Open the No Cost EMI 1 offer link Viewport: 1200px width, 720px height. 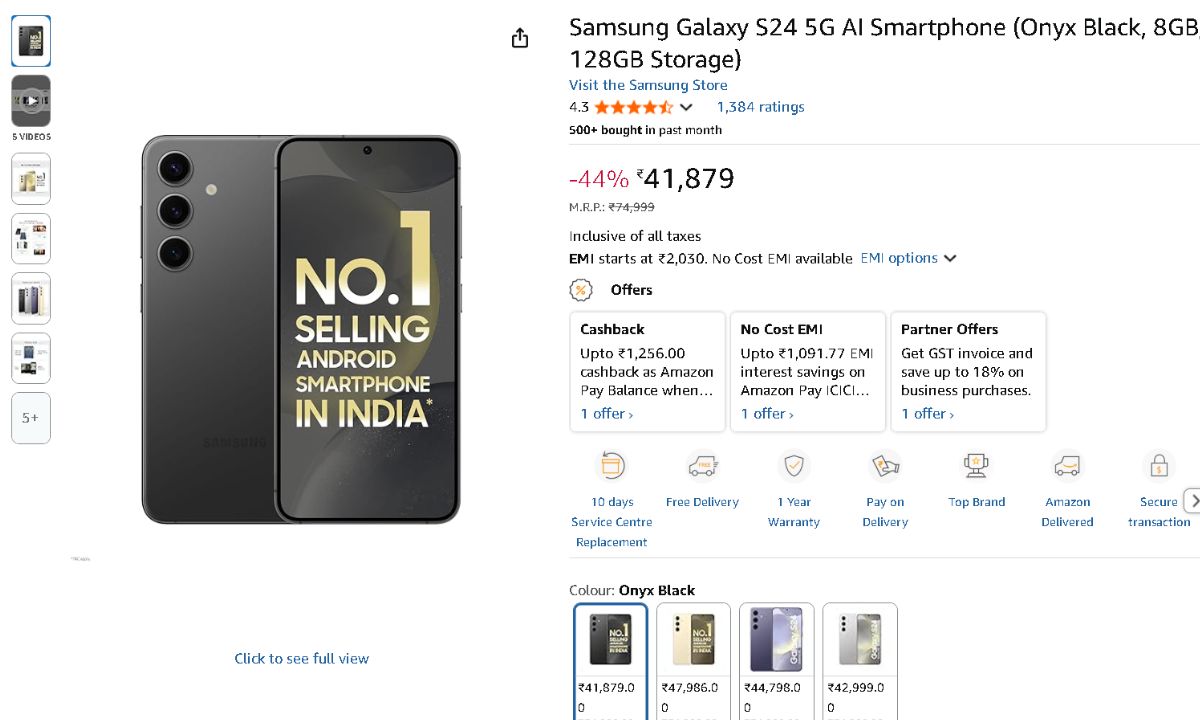point(767,414)
